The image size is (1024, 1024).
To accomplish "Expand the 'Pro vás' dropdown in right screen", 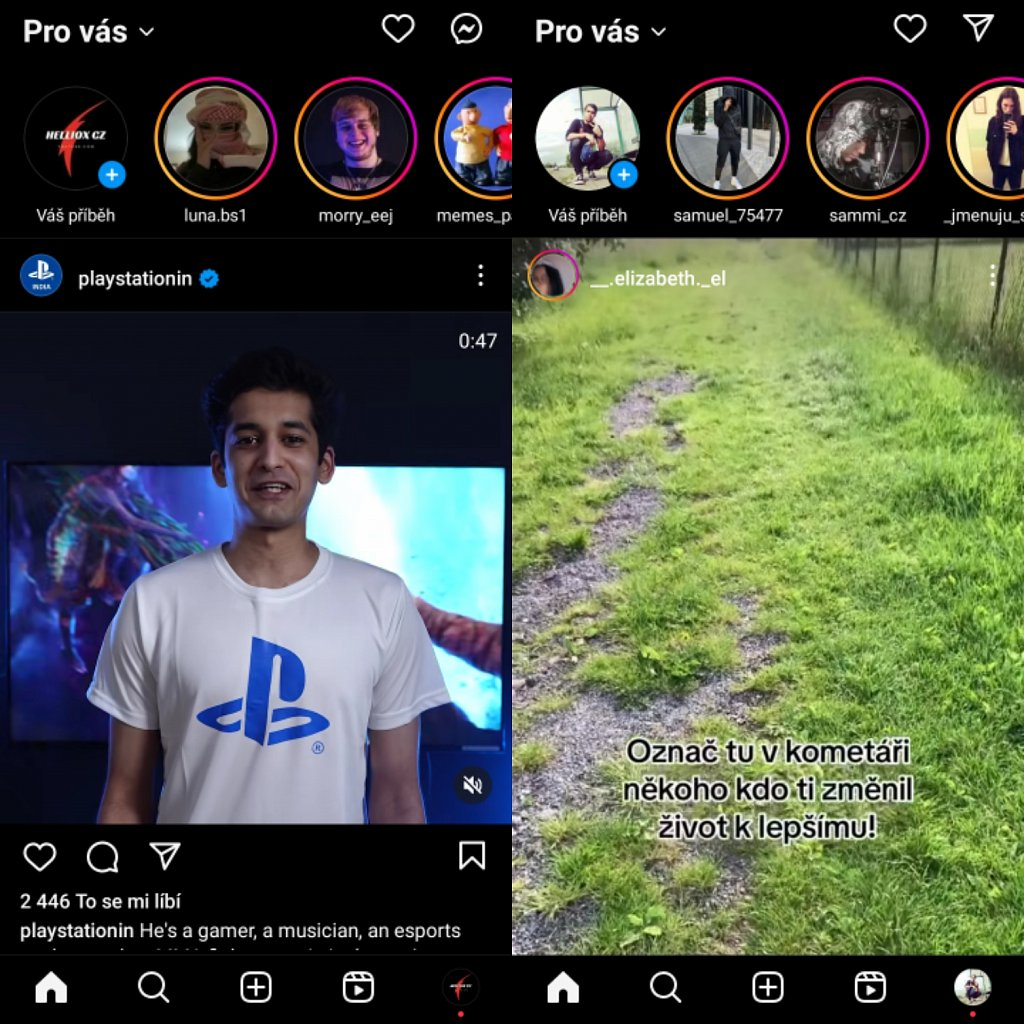I will tap(601, 31).
